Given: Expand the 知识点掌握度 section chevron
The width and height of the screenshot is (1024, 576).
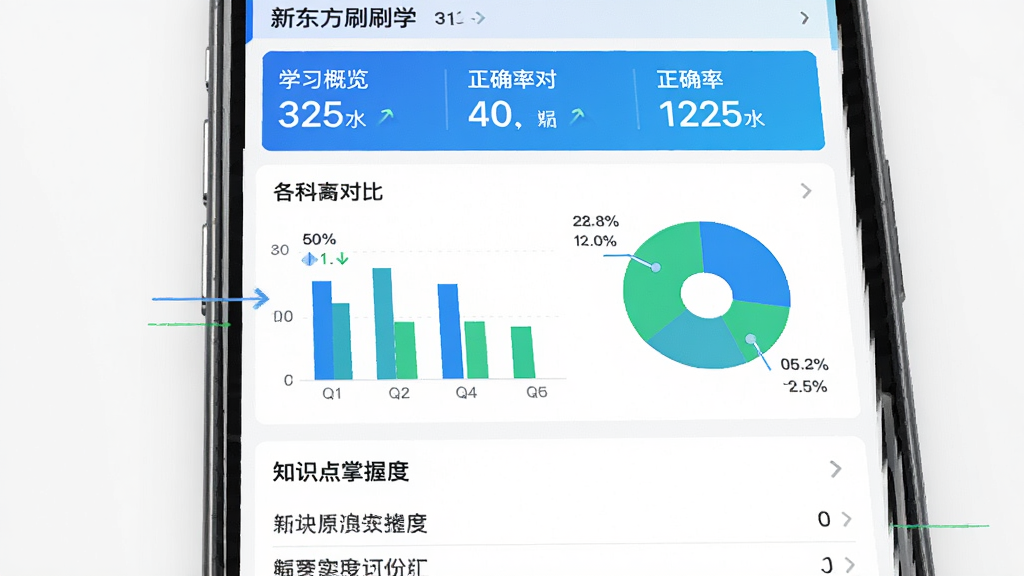Looking at the screenshot, I should point(835,469).
